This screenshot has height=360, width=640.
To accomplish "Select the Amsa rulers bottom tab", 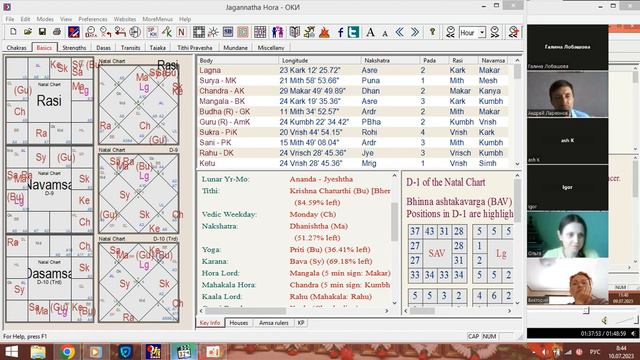I will [273, 323].
